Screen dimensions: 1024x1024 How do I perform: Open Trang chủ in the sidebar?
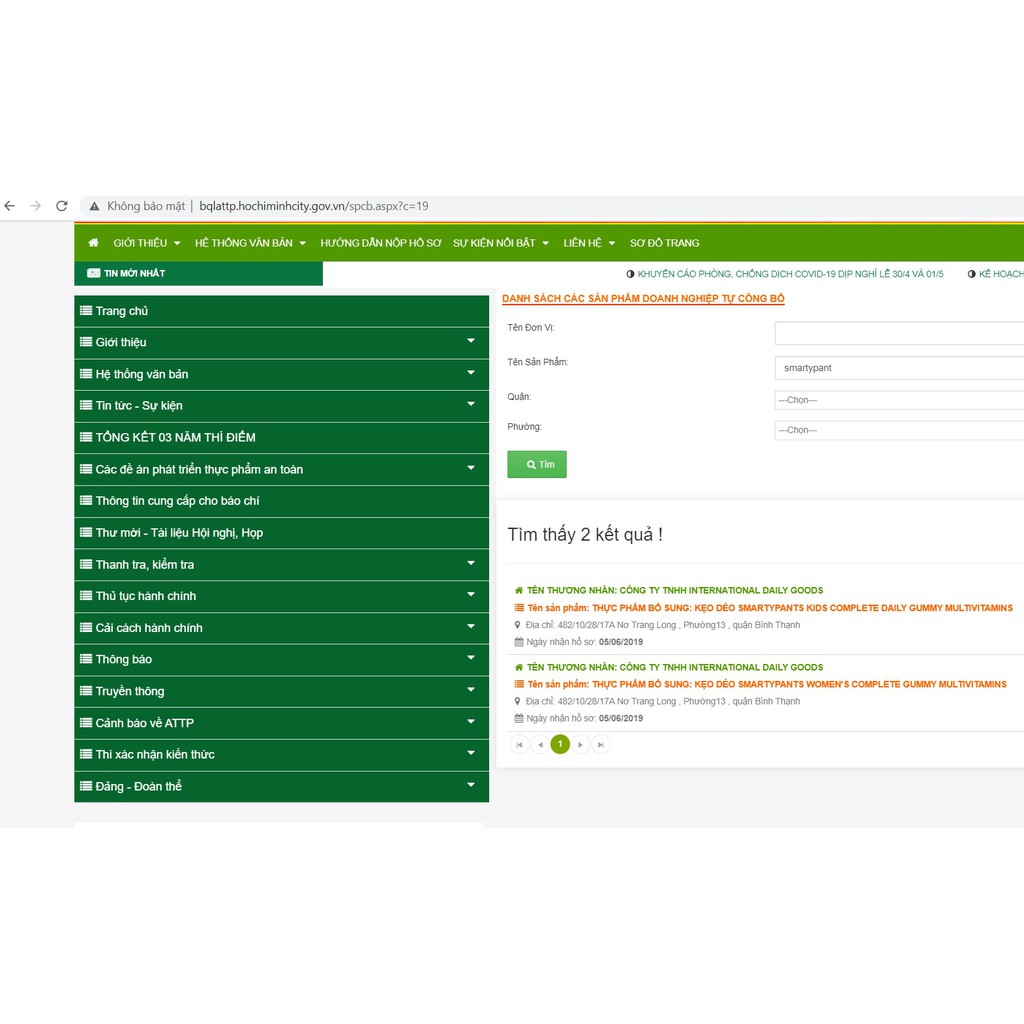[122, 311]
